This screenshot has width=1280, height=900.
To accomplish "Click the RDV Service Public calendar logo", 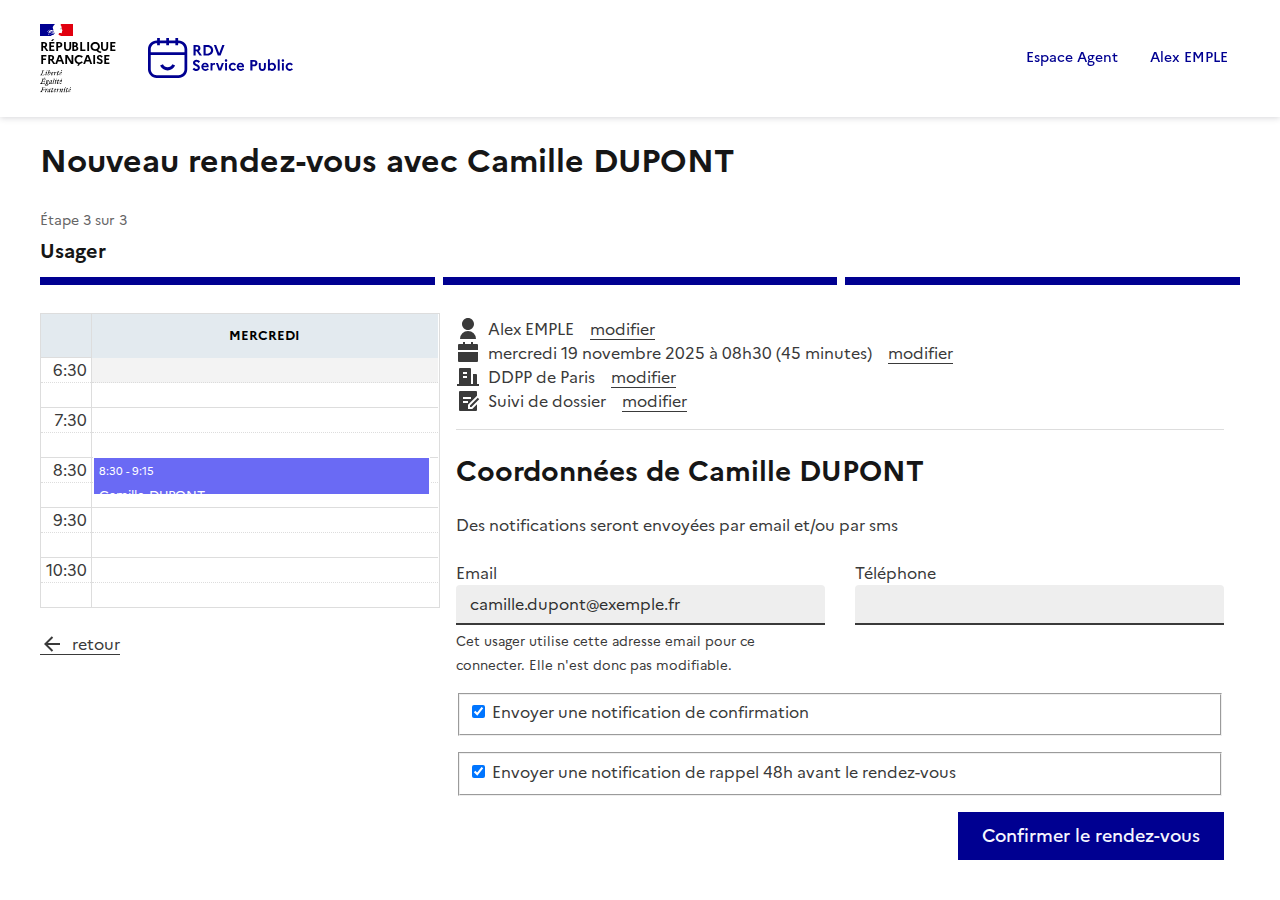I will (x=167, y=58).
